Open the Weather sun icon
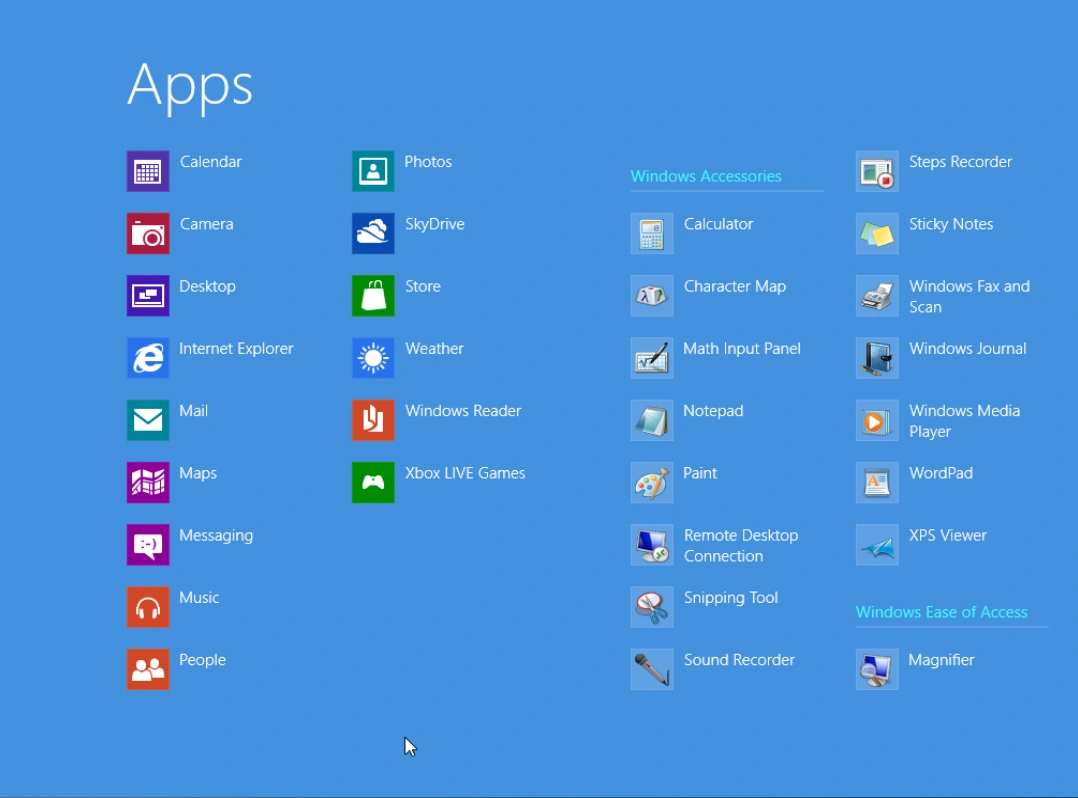 pyautogui.click(x=373, y=358)
